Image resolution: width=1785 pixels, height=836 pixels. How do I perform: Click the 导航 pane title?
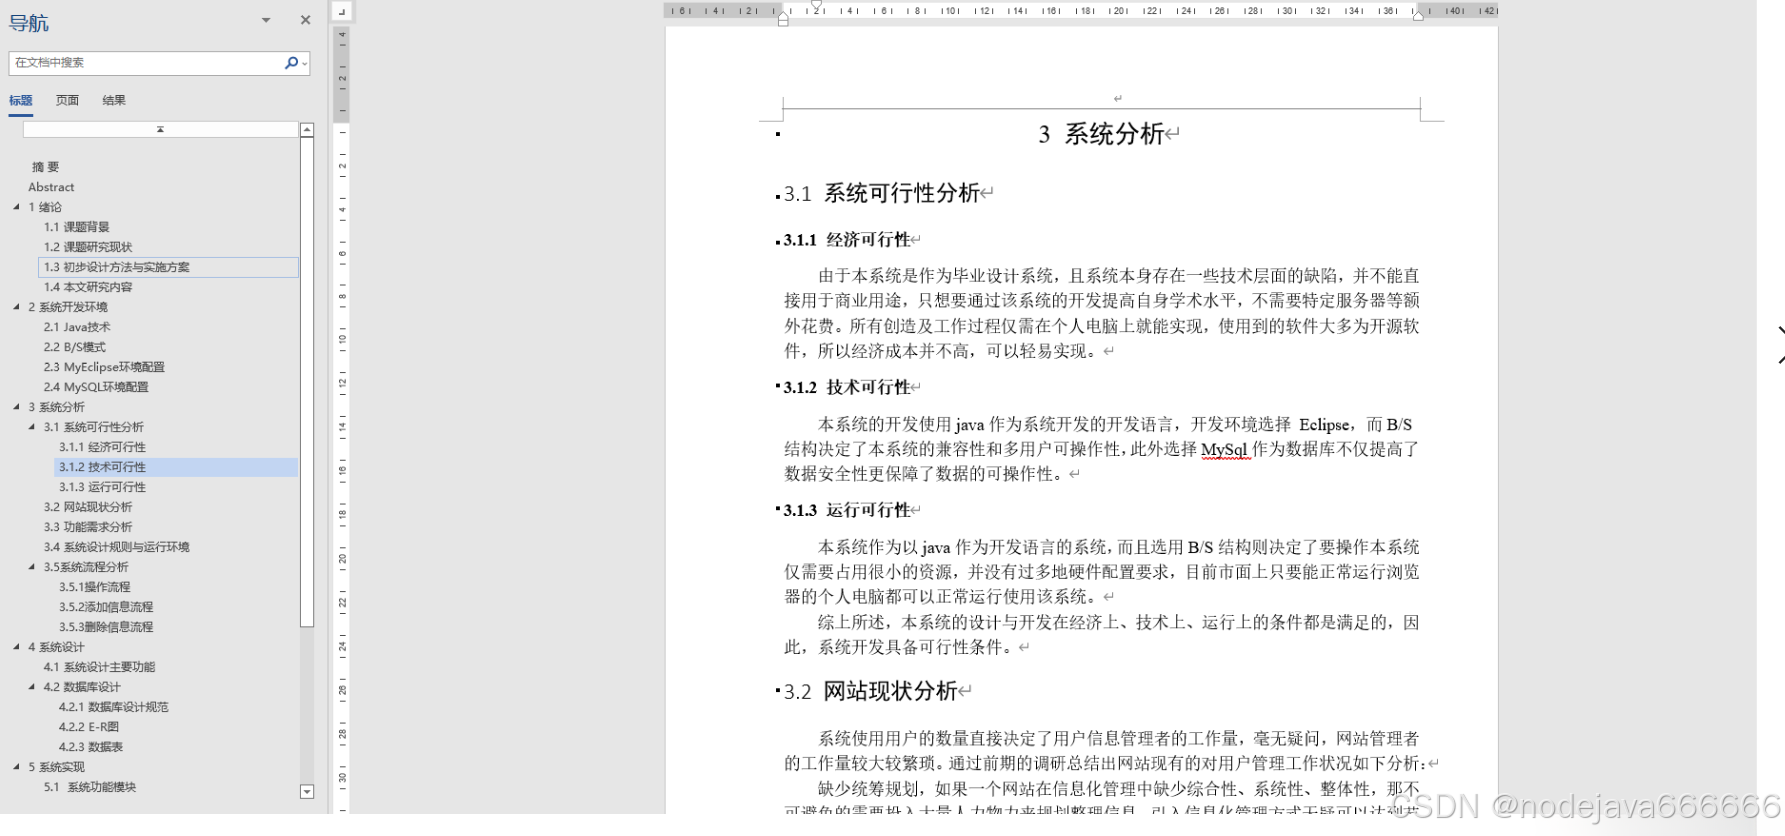[x=29, y=22]
